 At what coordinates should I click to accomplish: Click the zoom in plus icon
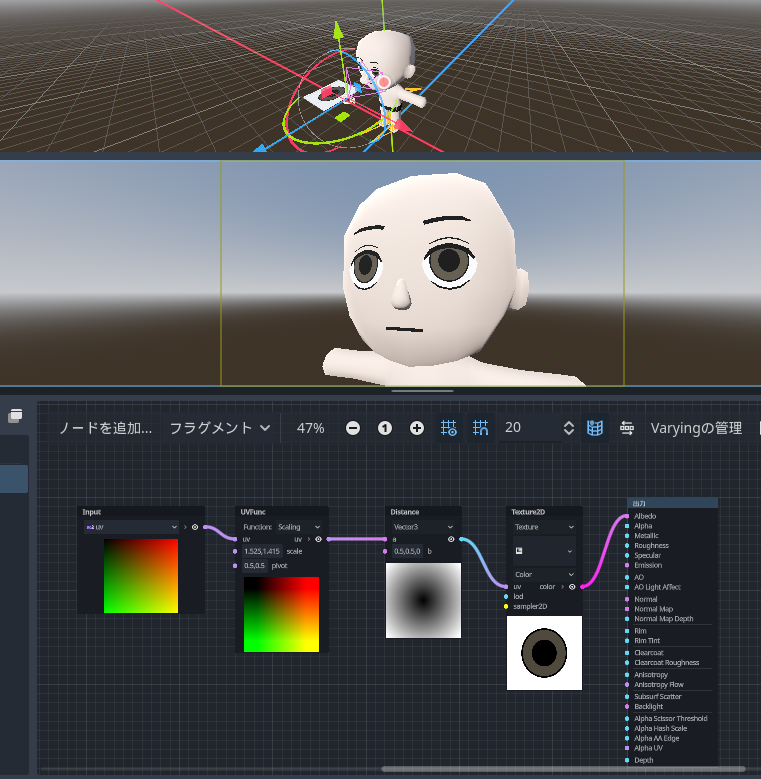tap(417, 428)
